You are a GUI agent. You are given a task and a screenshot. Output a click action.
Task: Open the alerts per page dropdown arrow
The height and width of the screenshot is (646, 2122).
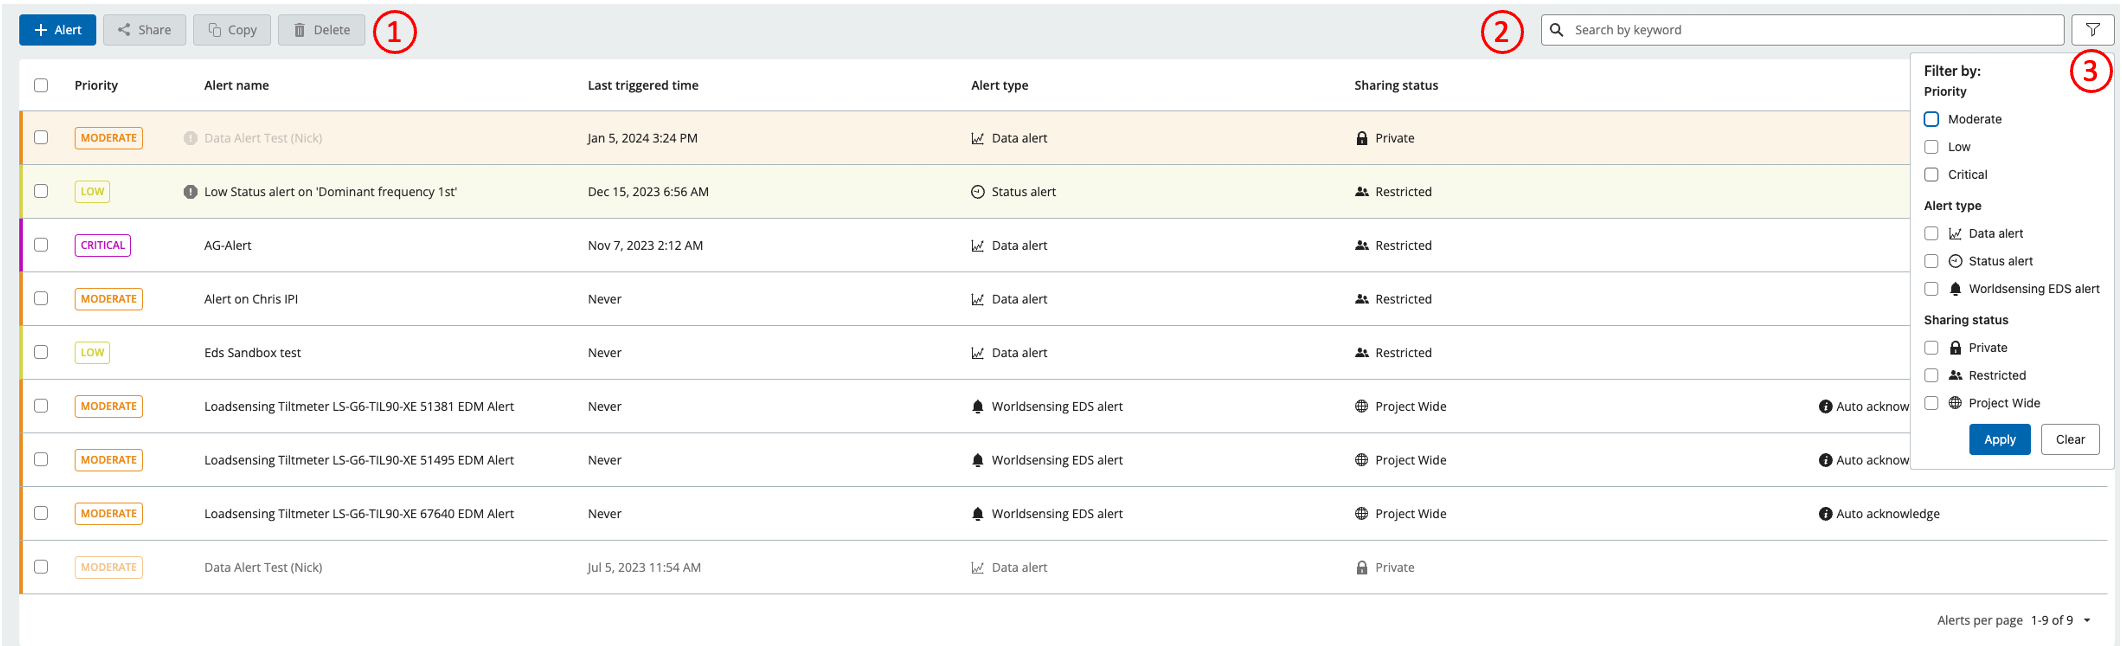(x=2087, y=621)
